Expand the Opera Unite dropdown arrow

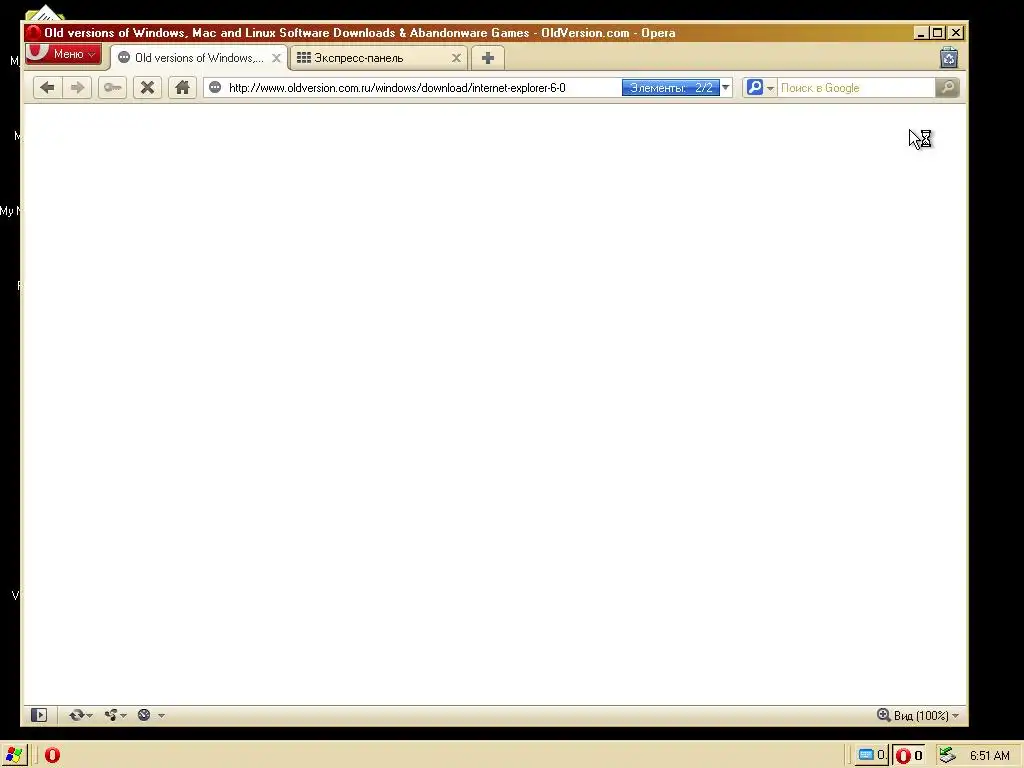click(123, 716)
